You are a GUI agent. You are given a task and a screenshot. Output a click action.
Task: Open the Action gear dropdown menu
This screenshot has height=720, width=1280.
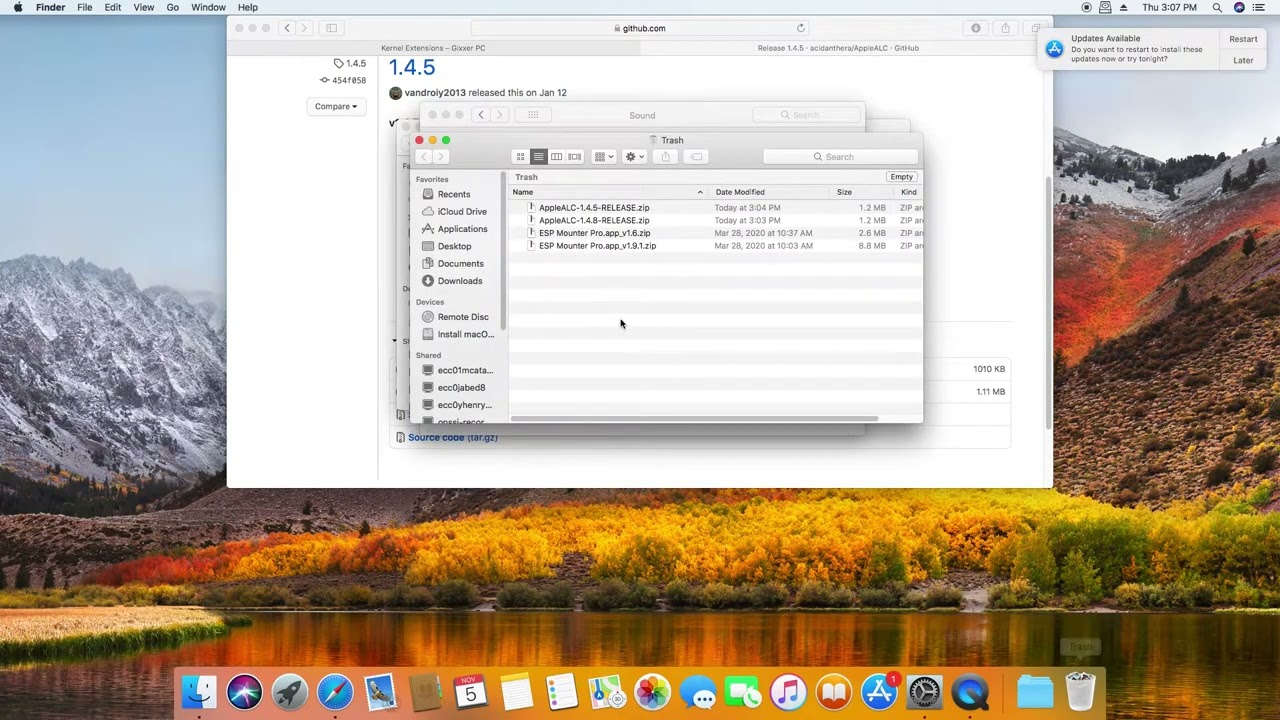pos(634,157)
